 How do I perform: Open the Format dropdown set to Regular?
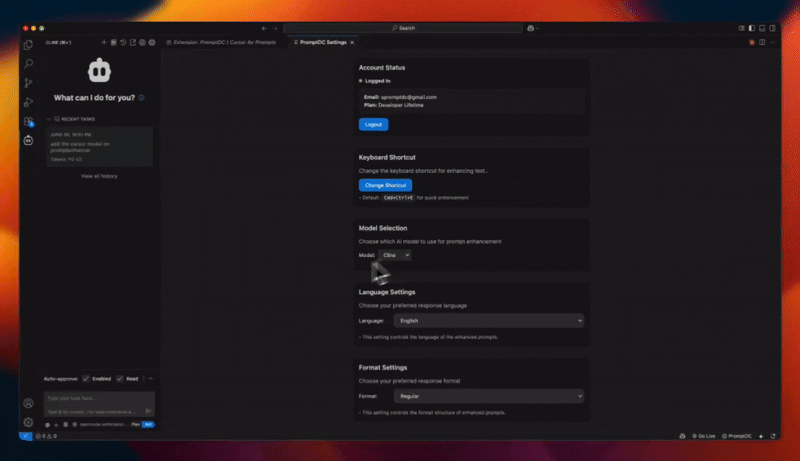[x=487, y=396]
